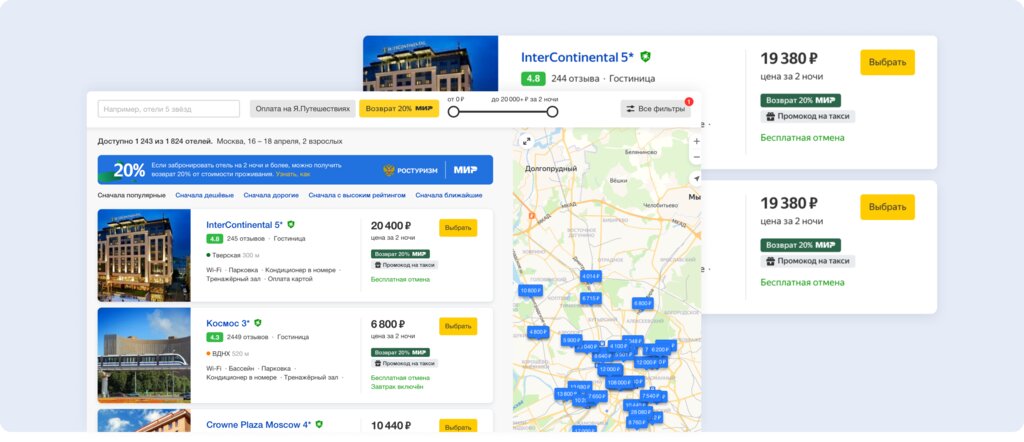This screenshot has height=442, width=1024.
Task: Sort by Сначала дорогие
Action: (271, 195)
